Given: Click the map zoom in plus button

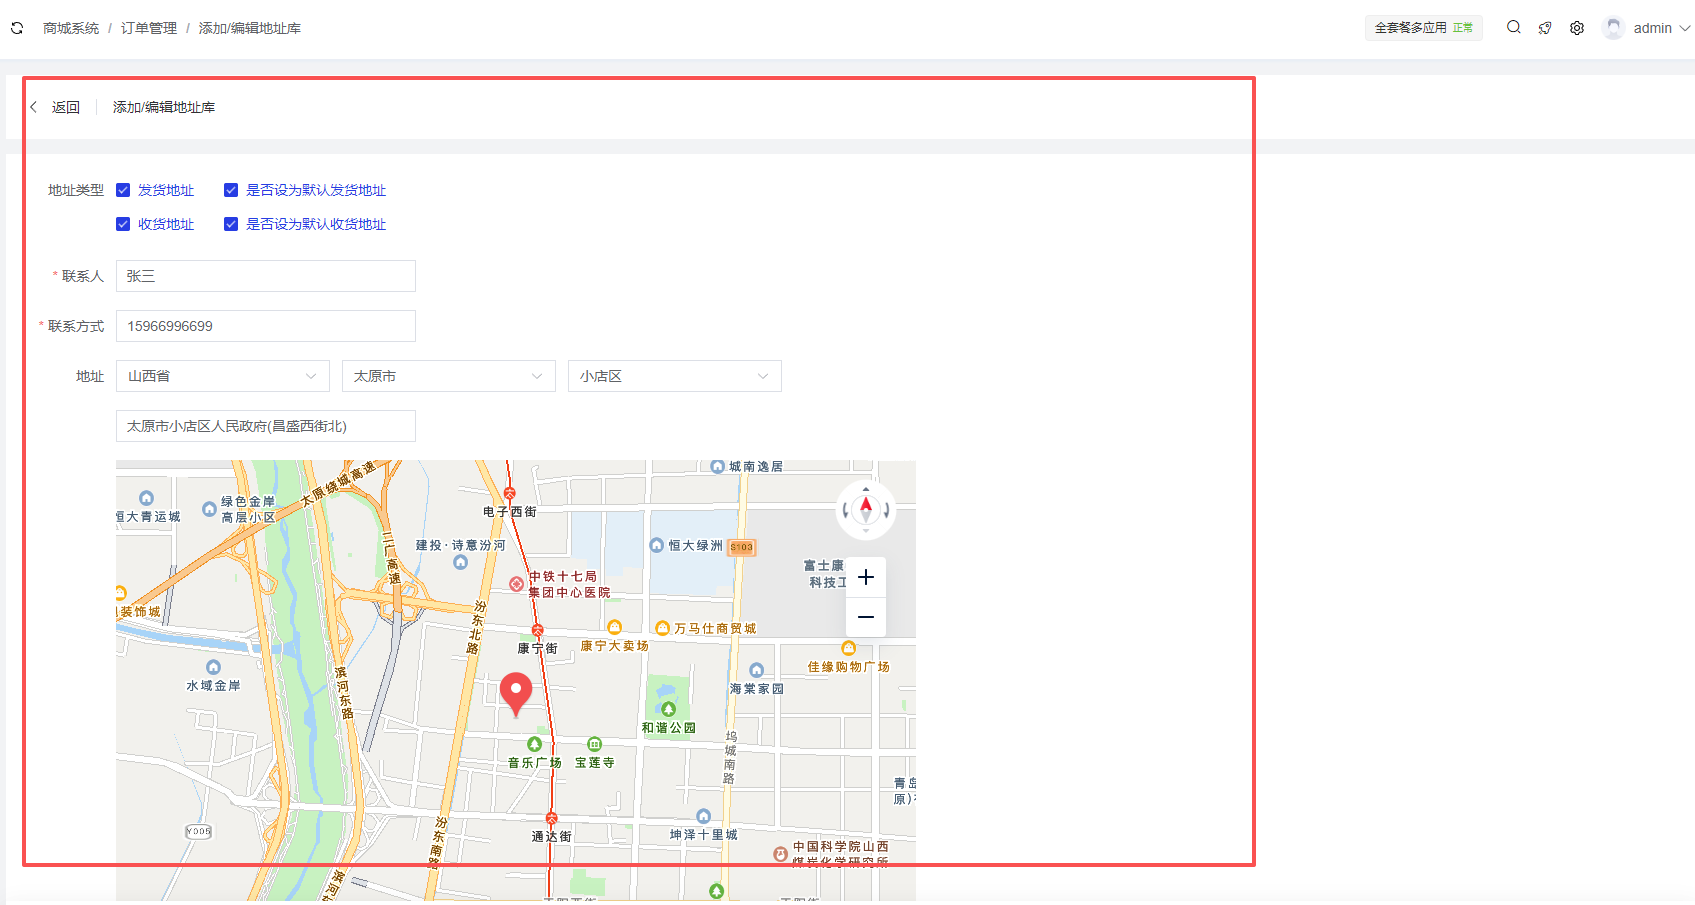Looking at the screenshot, I should click(x=866, y=577).
